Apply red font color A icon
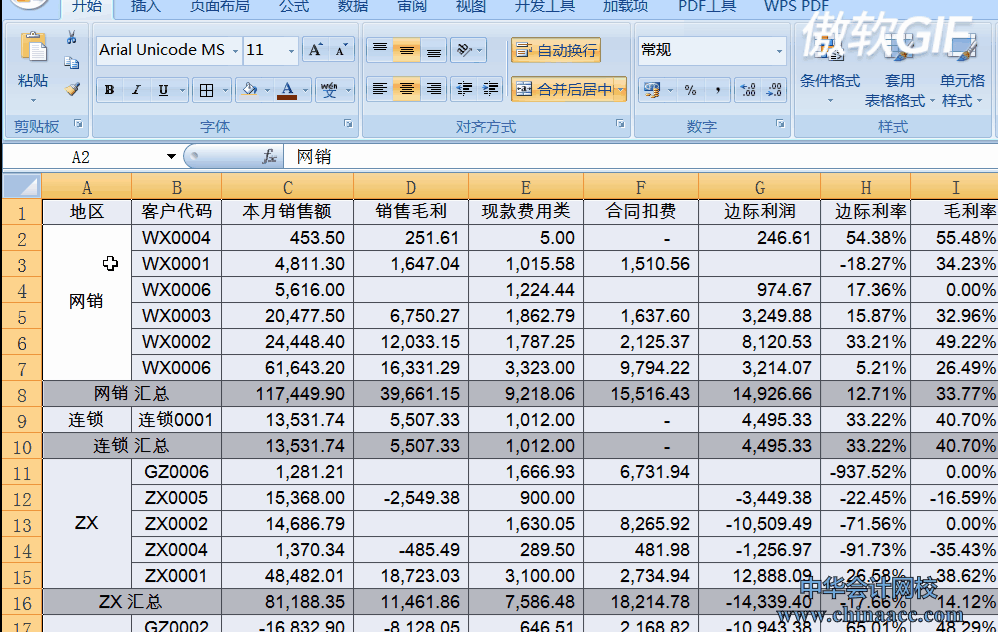 [x=287, y=90]
